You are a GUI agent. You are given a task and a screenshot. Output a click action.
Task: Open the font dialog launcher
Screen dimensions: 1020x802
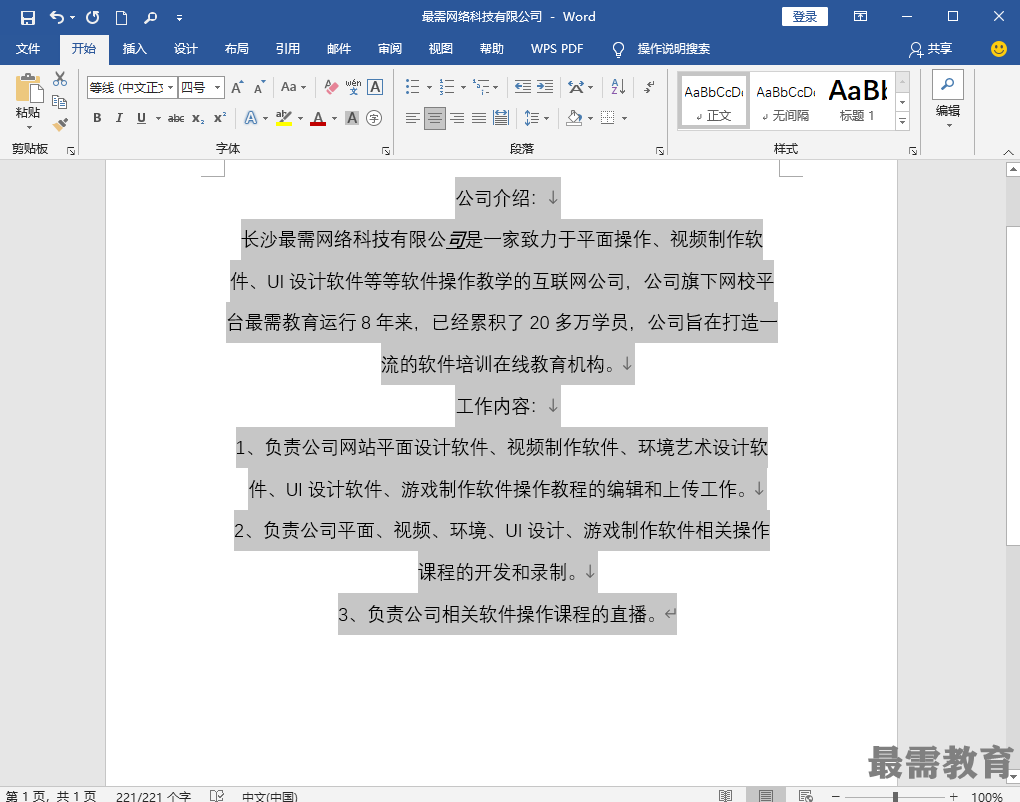tap(386, 151)
